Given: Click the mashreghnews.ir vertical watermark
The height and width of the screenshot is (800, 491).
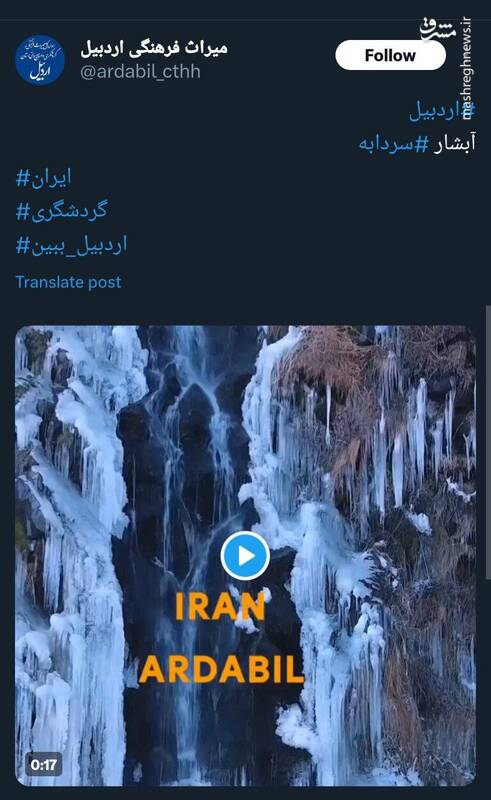Looking at the screenshot, I should click(467, 68).
